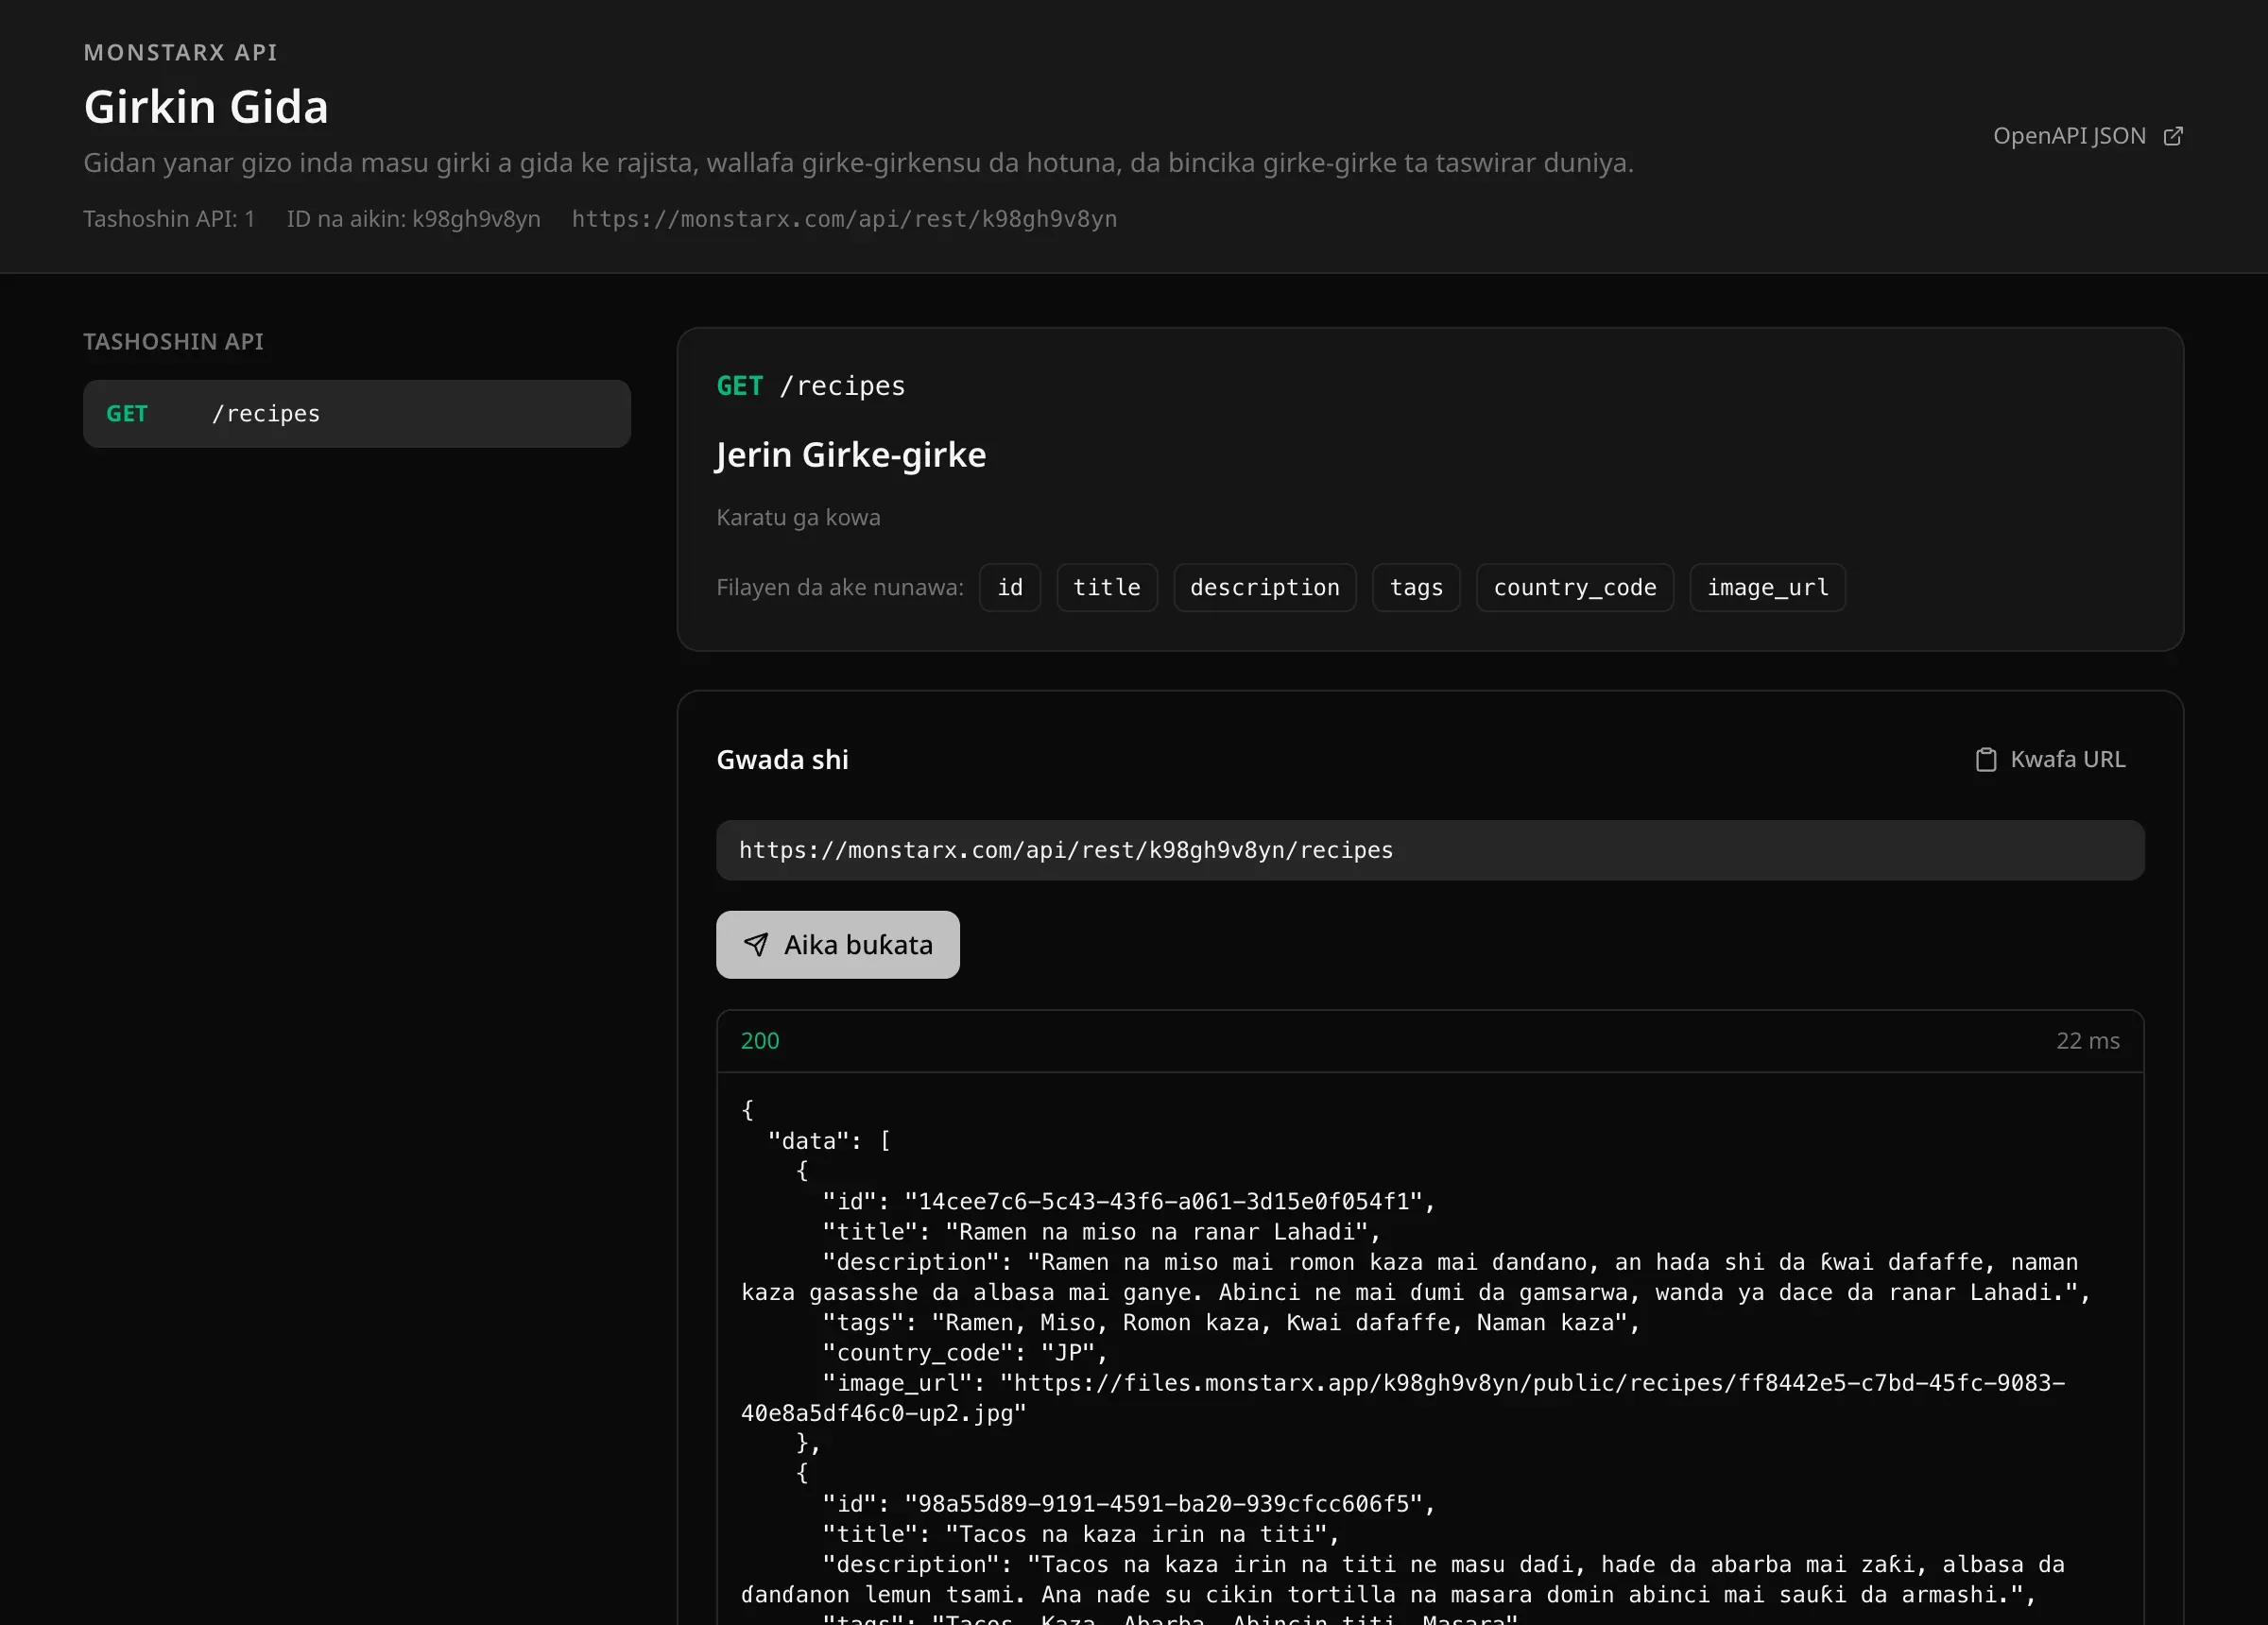This screenshot has width=2268, height=1625.
Task: Click the 200 status code
Action: (759, 1040)
